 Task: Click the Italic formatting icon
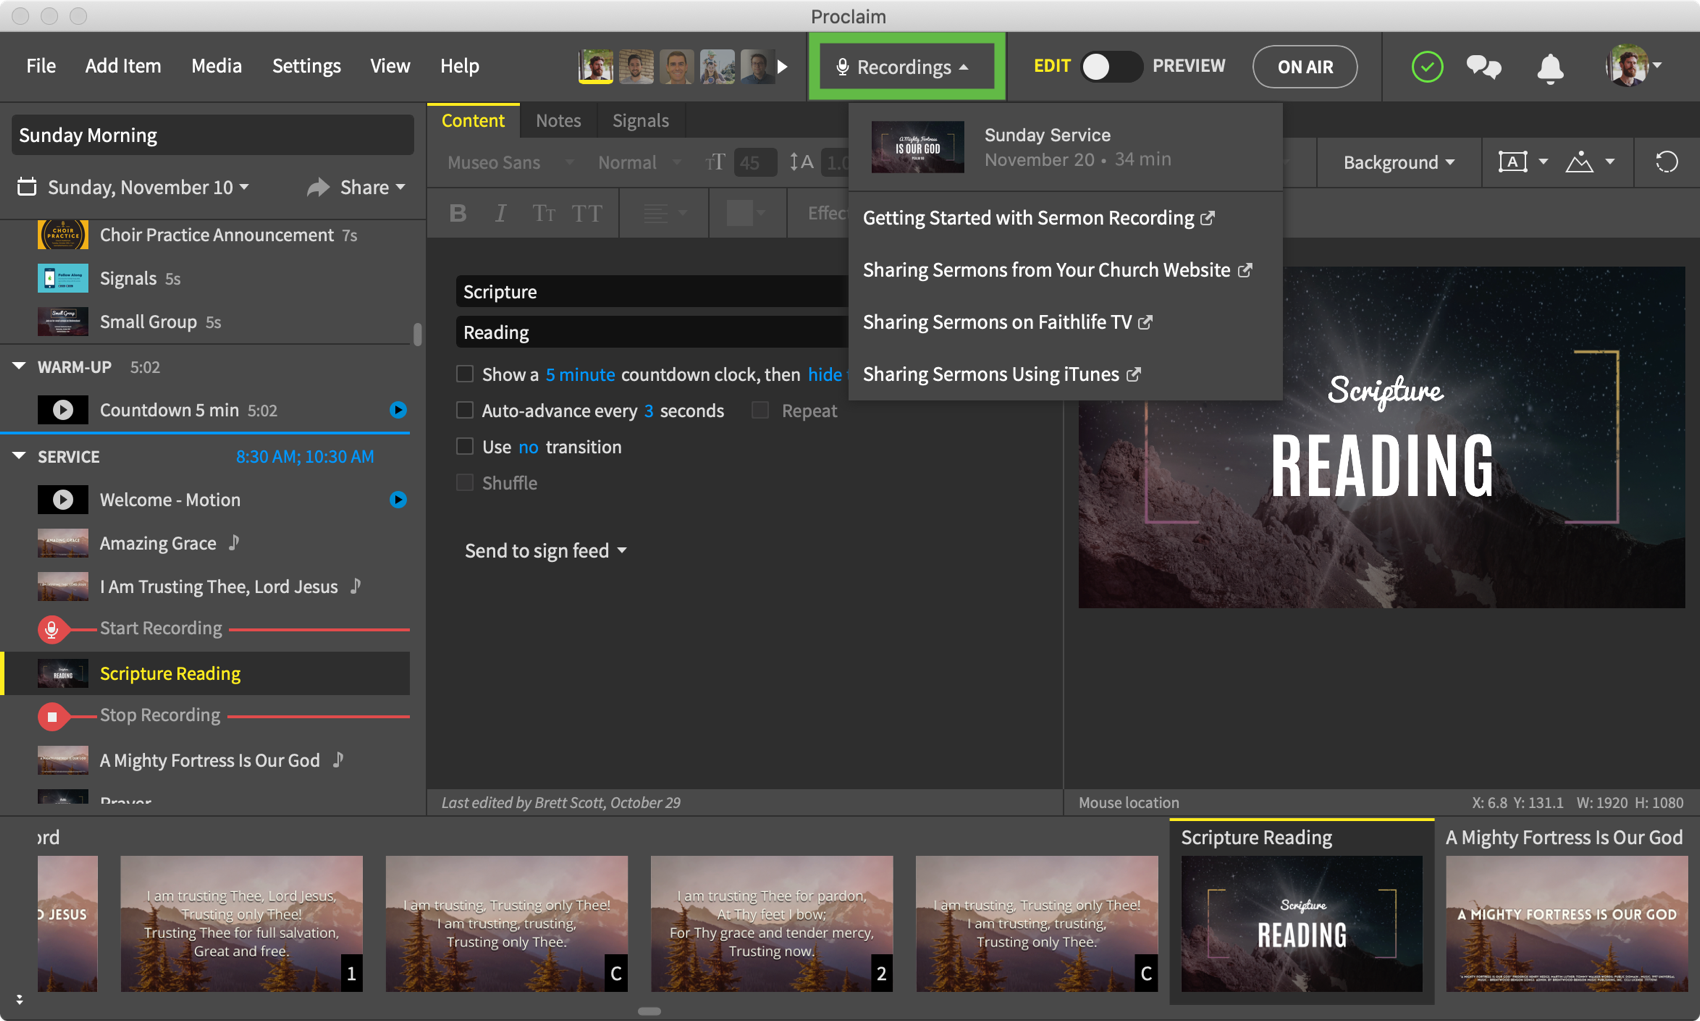pos(500,213)
